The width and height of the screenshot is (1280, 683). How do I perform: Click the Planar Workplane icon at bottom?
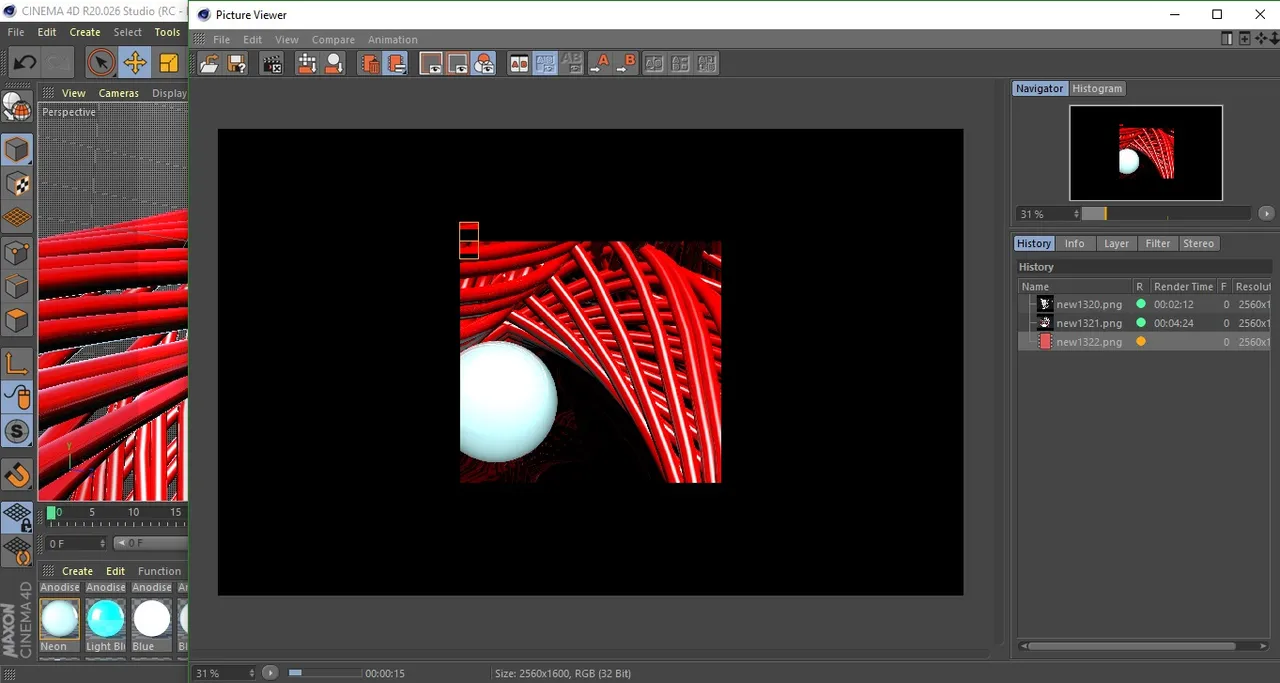[x=17, y=551]
